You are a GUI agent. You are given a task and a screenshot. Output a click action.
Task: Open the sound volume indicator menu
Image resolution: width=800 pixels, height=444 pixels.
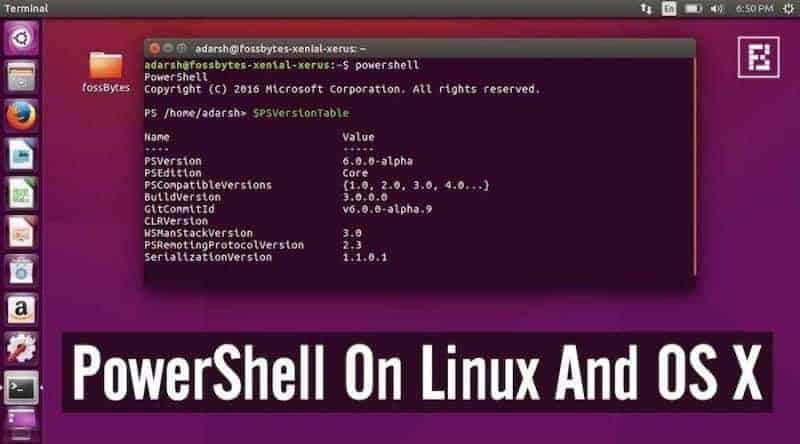[716, 9]
